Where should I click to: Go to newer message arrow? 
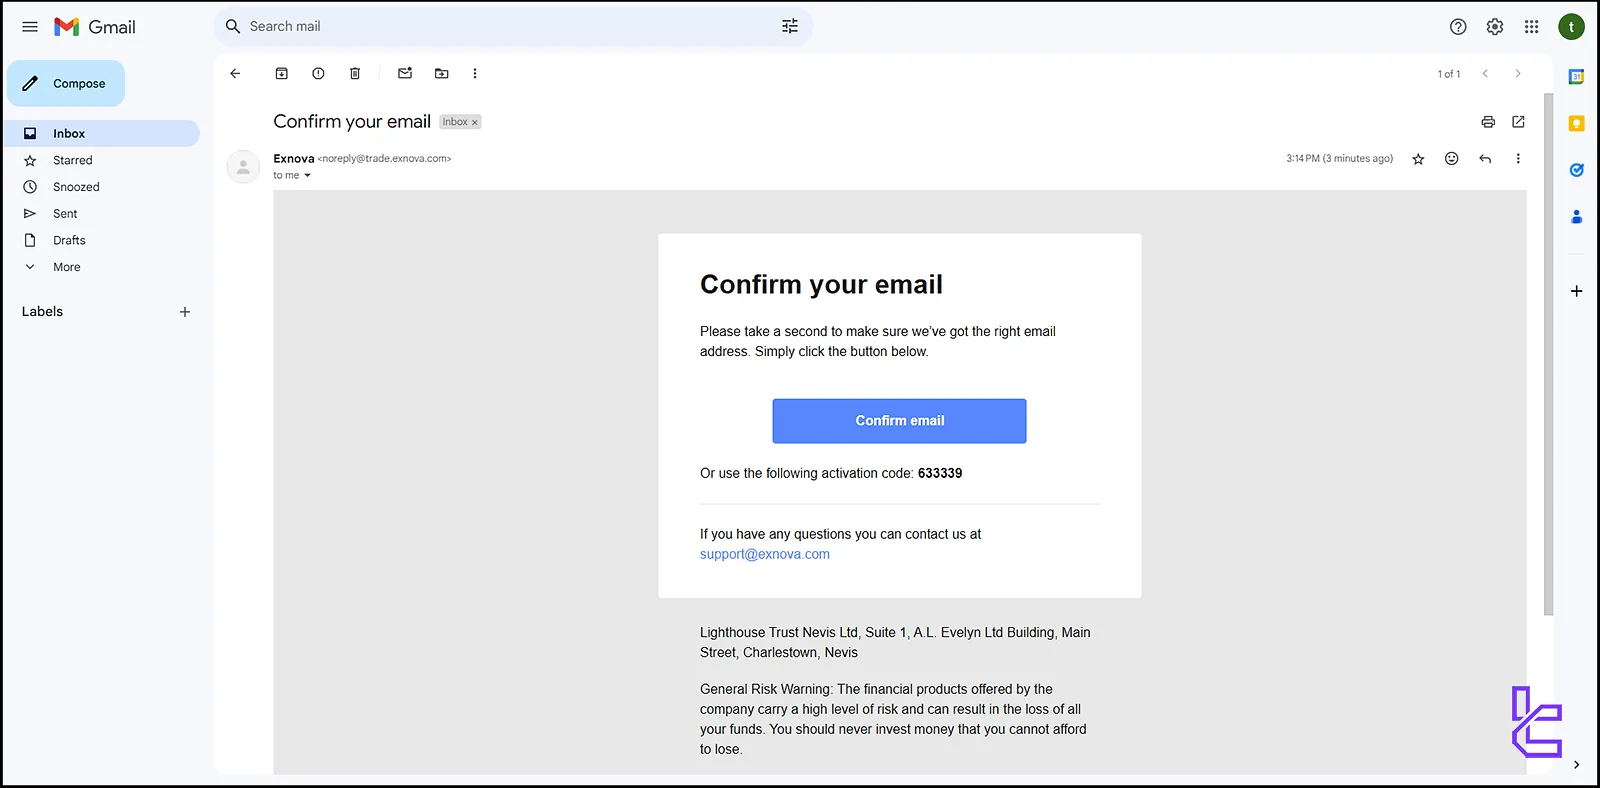(1485, 73)
